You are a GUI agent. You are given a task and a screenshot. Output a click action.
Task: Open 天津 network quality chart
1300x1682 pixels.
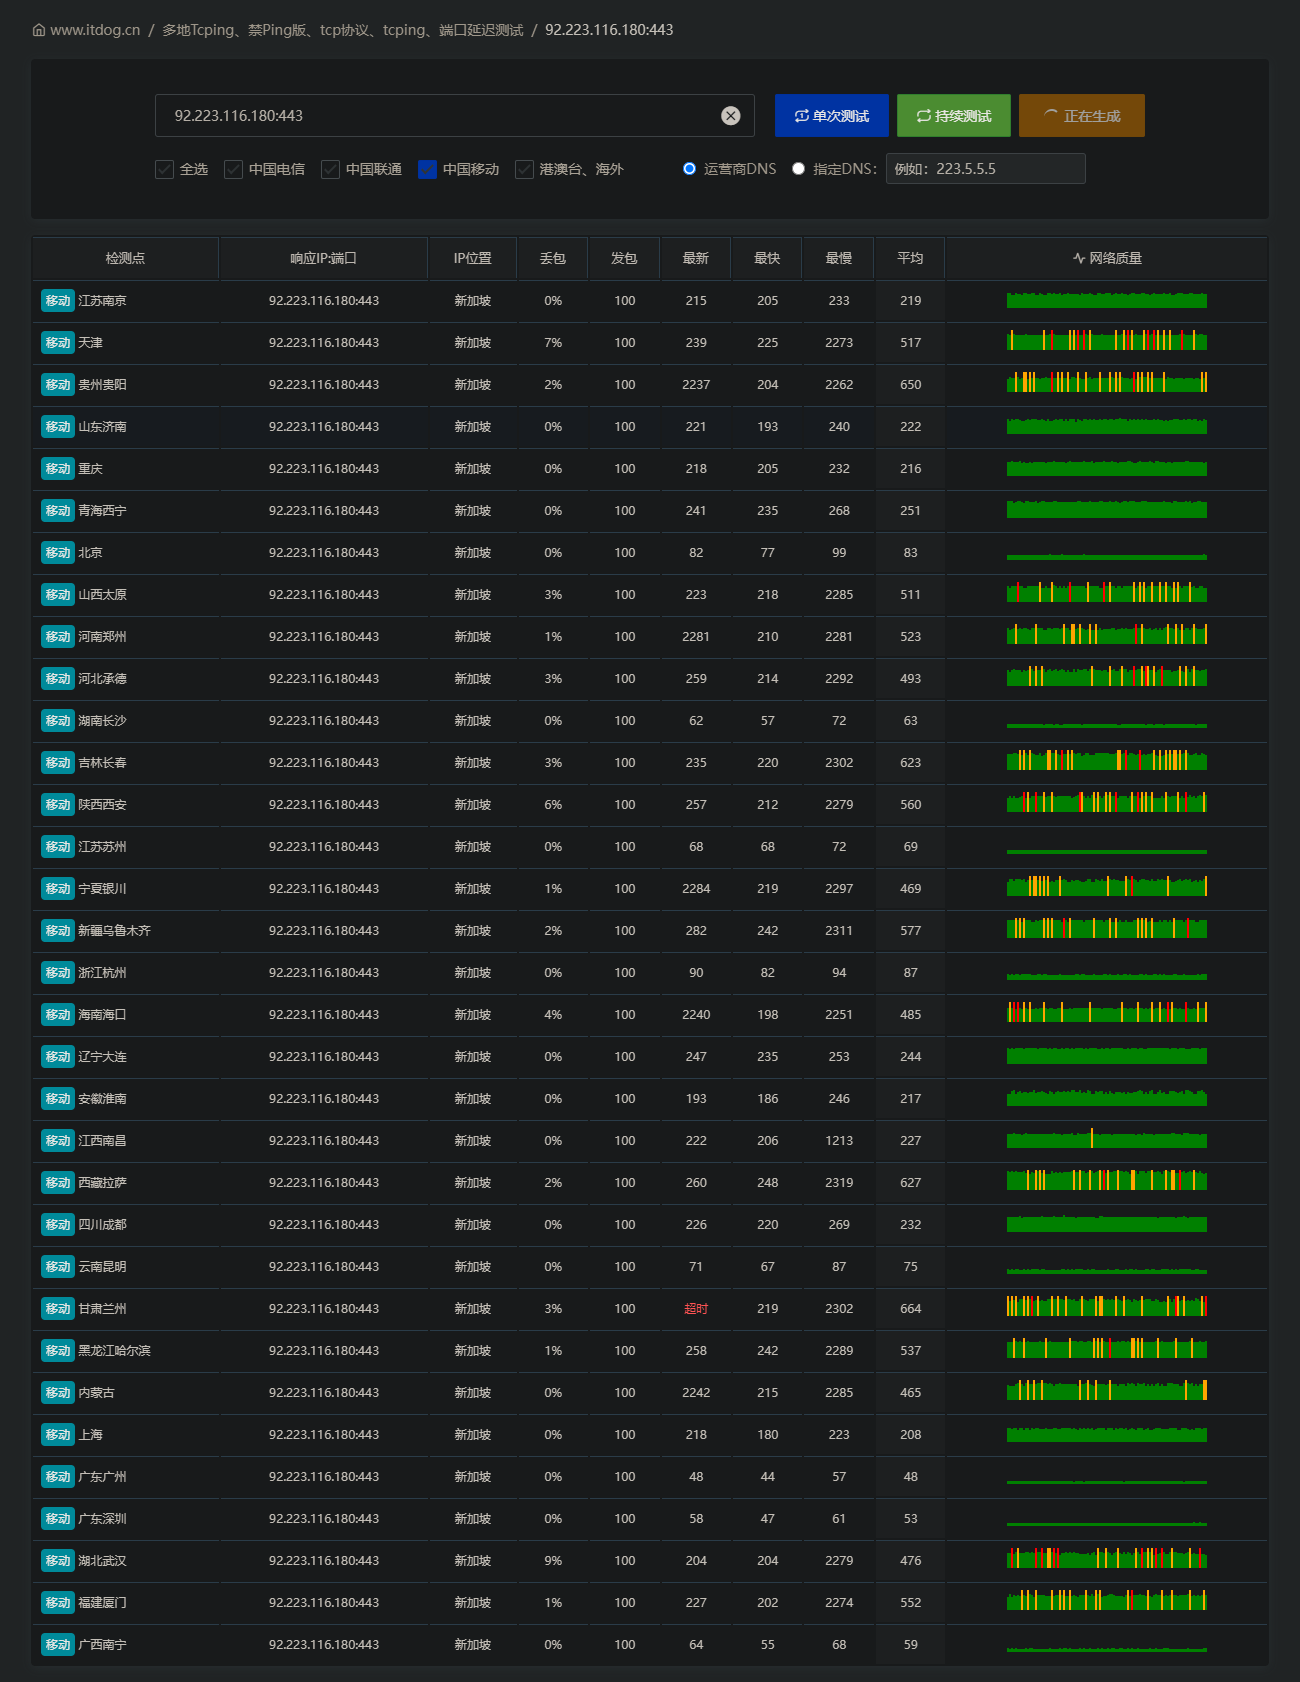pyautogui.click(x=1107, y=340)
